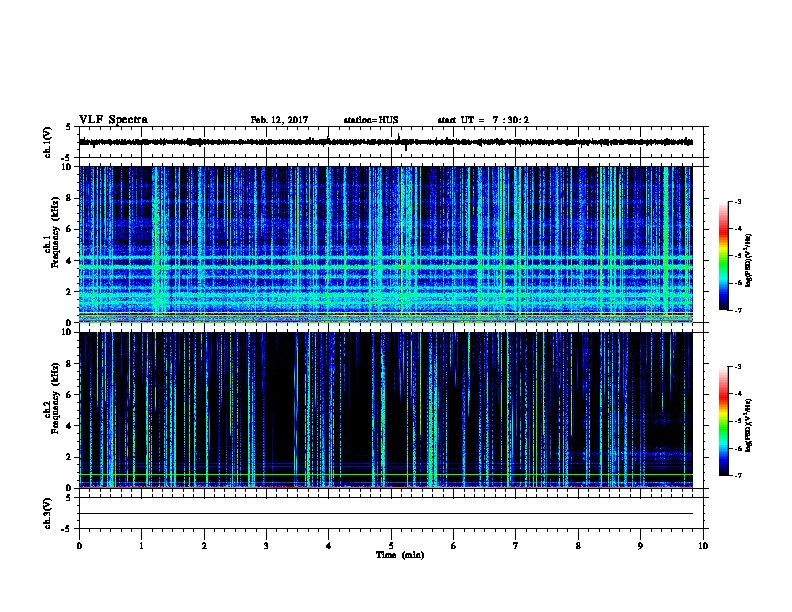Click the green horizontal line in ch.2 spectrogram
The width and height of the screenshot is (792, 612).
click(x=386, y=475)
